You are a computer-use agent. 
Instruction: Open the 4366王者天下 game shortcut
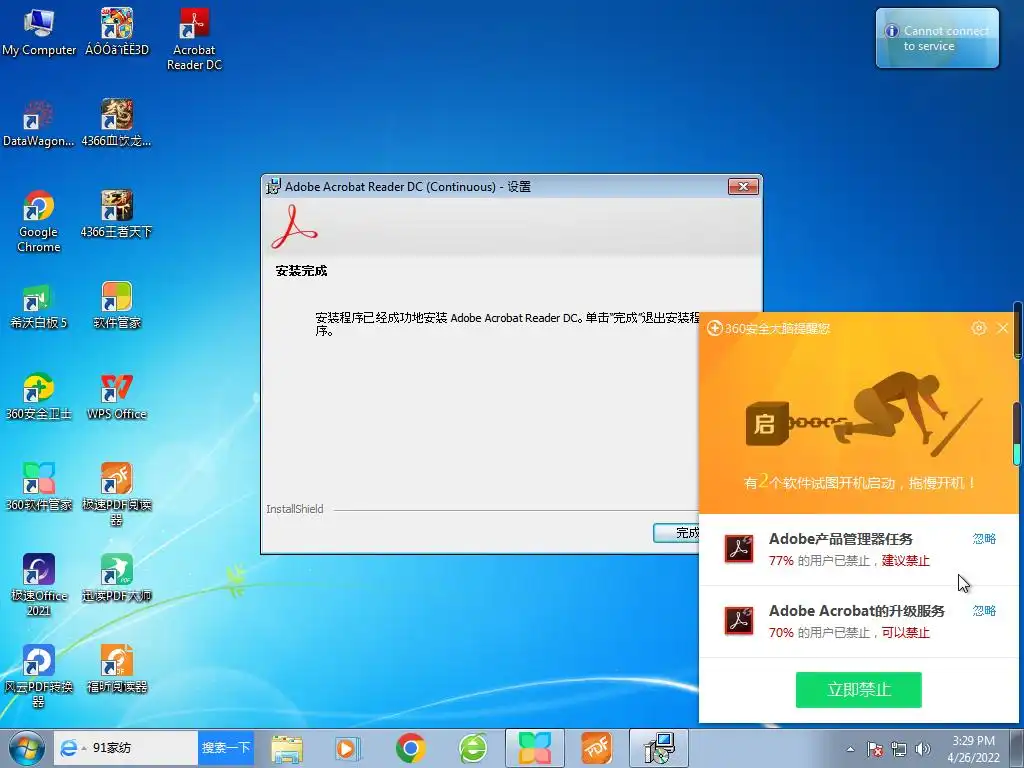[x=116, y=214]
